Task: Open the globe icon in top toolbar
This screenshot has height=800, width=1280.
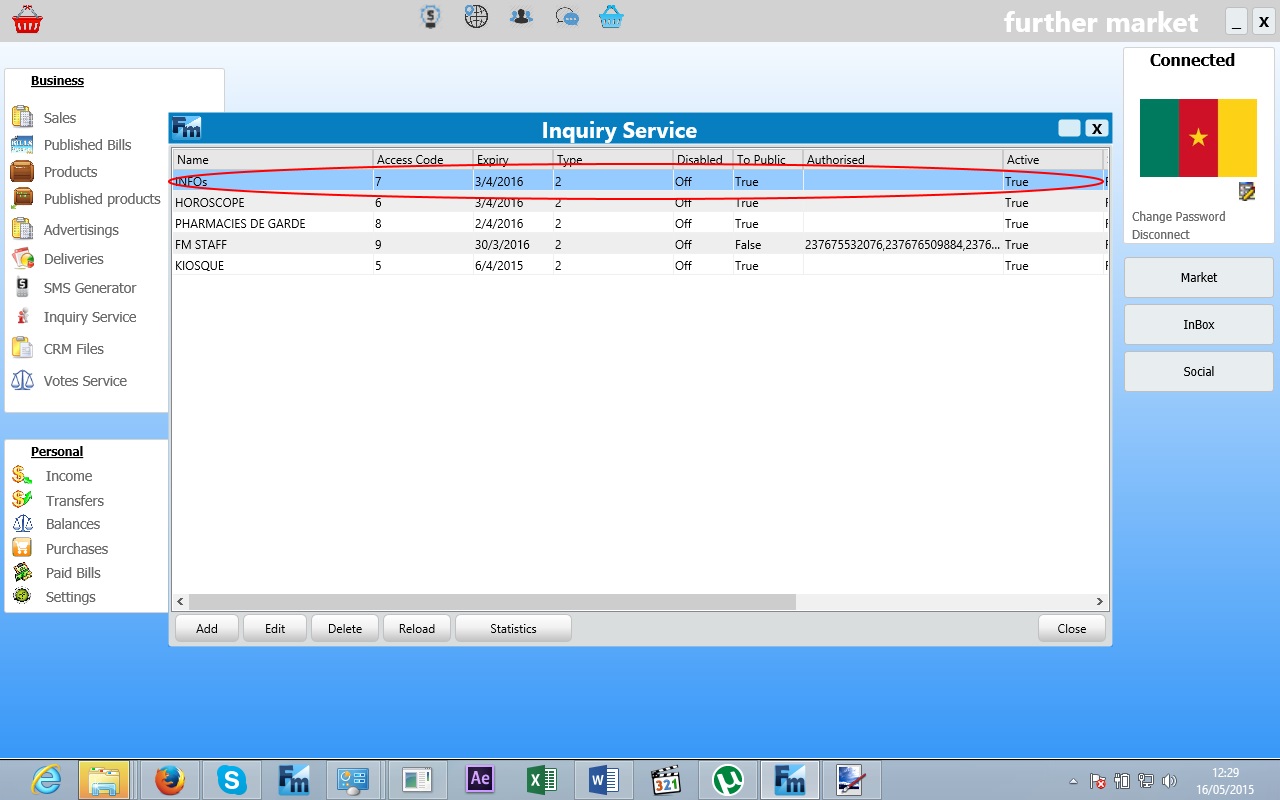Action: point(476,16)
